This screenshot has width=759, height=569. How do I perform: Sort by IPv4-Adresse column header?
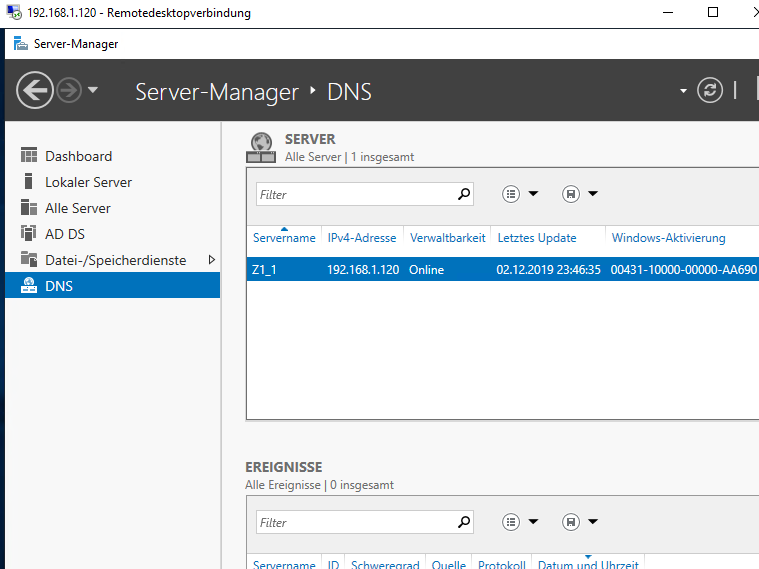[362, 238]
